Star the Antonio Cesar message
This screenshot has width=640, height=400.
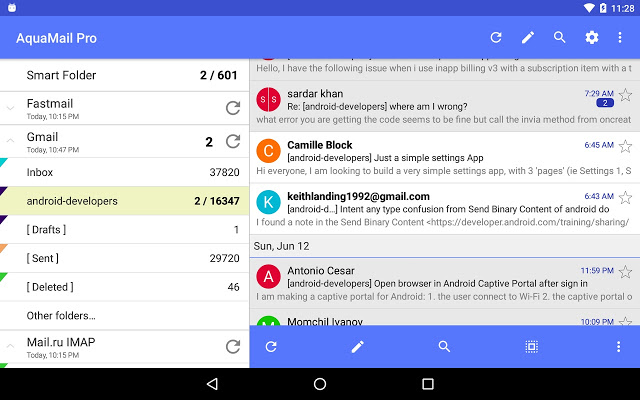[626, 271]
